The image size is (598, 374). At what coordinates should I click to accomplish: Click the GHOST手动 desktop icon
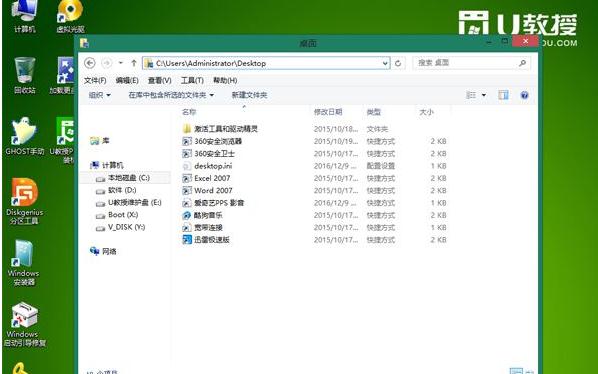pos(24,136)
